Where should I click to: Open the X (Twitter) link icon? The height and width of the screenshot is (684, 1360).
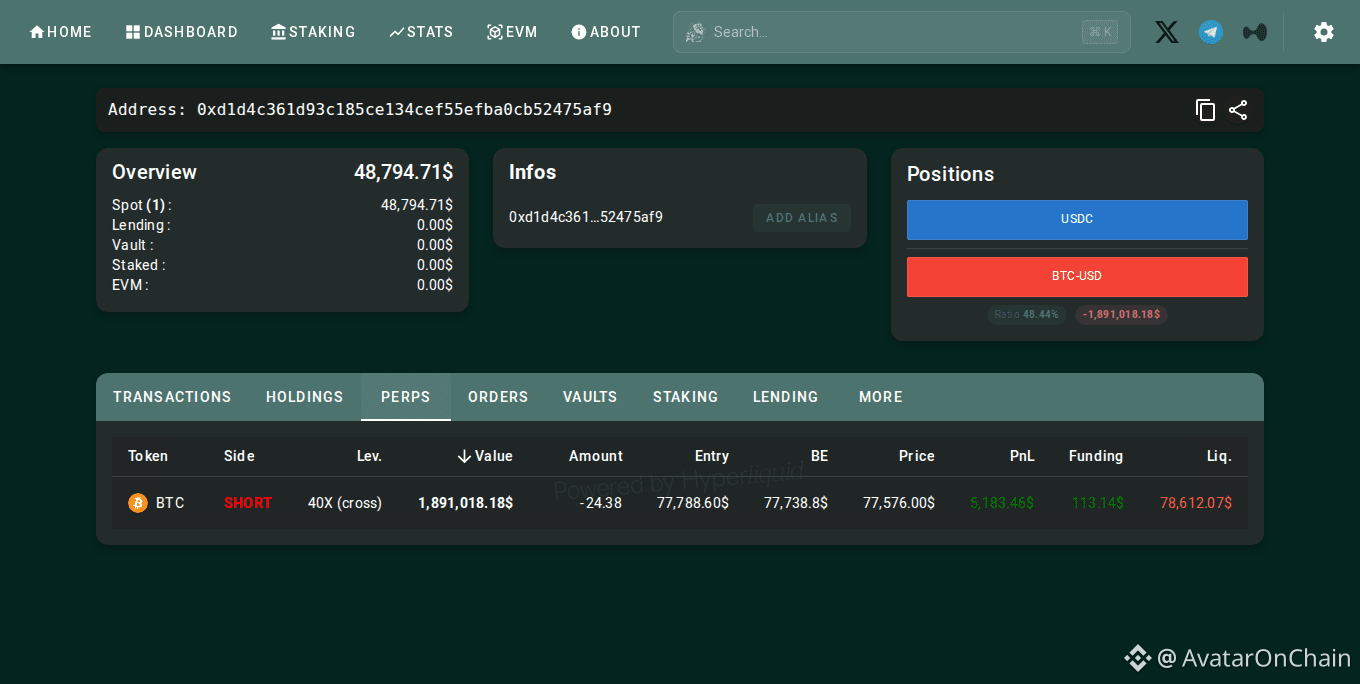tap(1166, 32)
